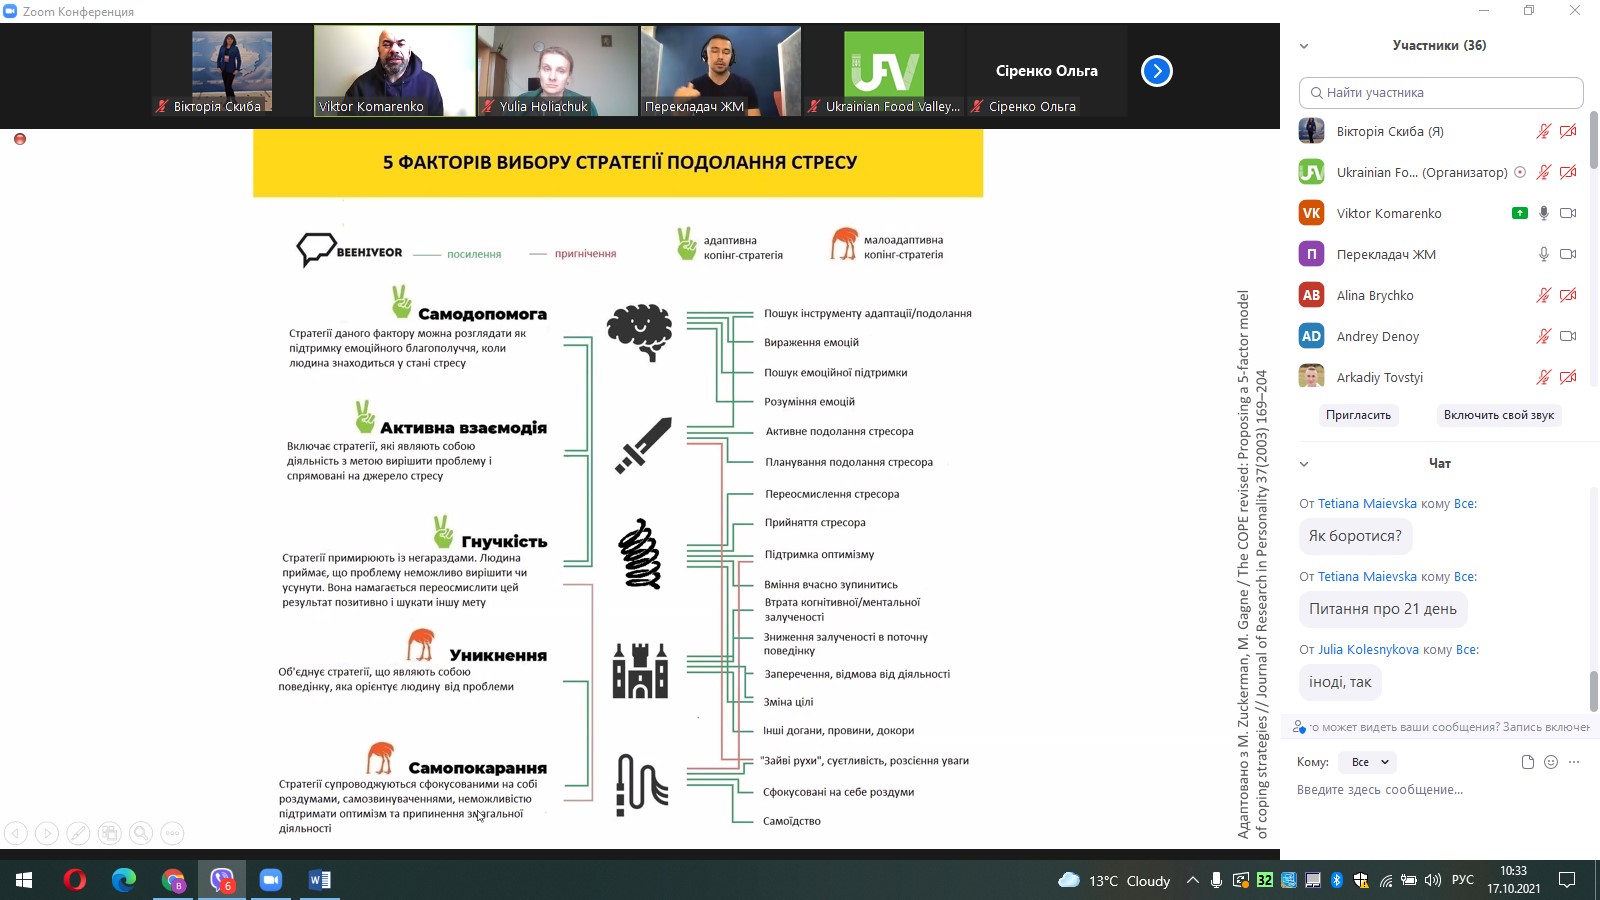
Task: Collapse the Чат panel chevron
Action: pos(1304,464)
